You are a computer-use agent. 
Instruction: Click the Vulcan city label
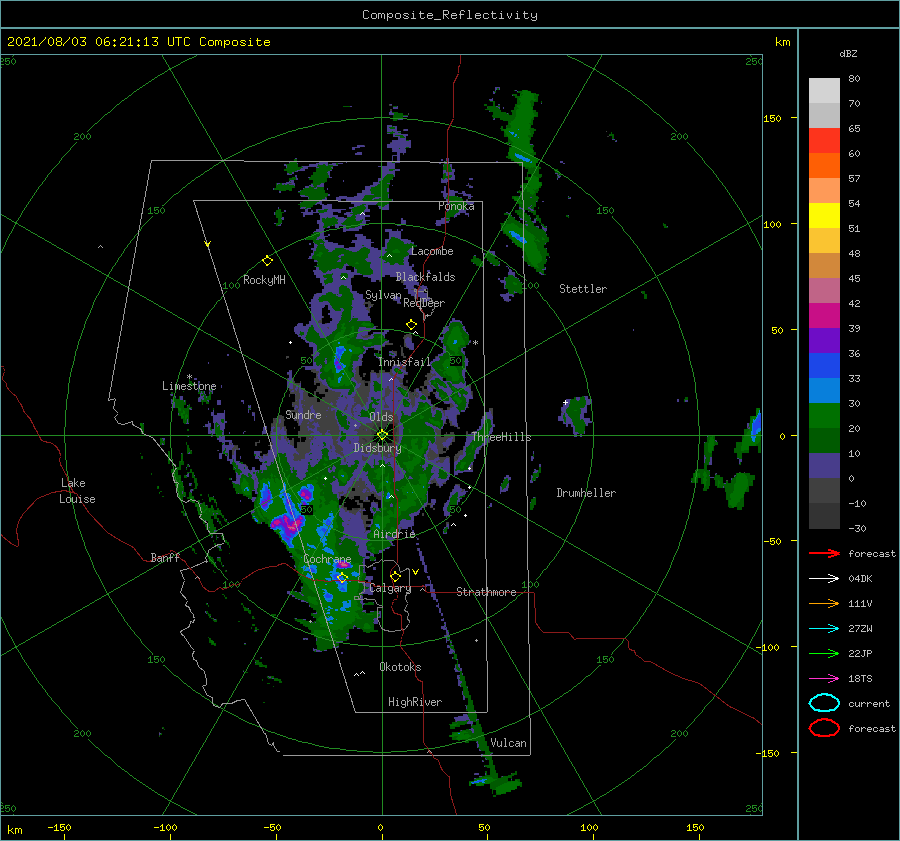point(508,743)
